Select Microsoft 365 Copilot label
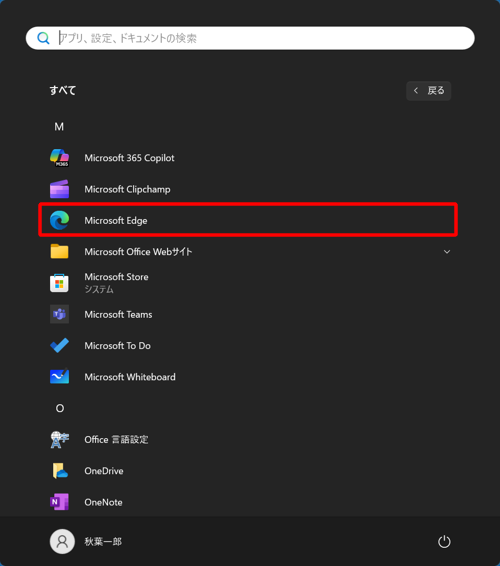The width and height of the screenshot is (500, 566). click(129, 158)
